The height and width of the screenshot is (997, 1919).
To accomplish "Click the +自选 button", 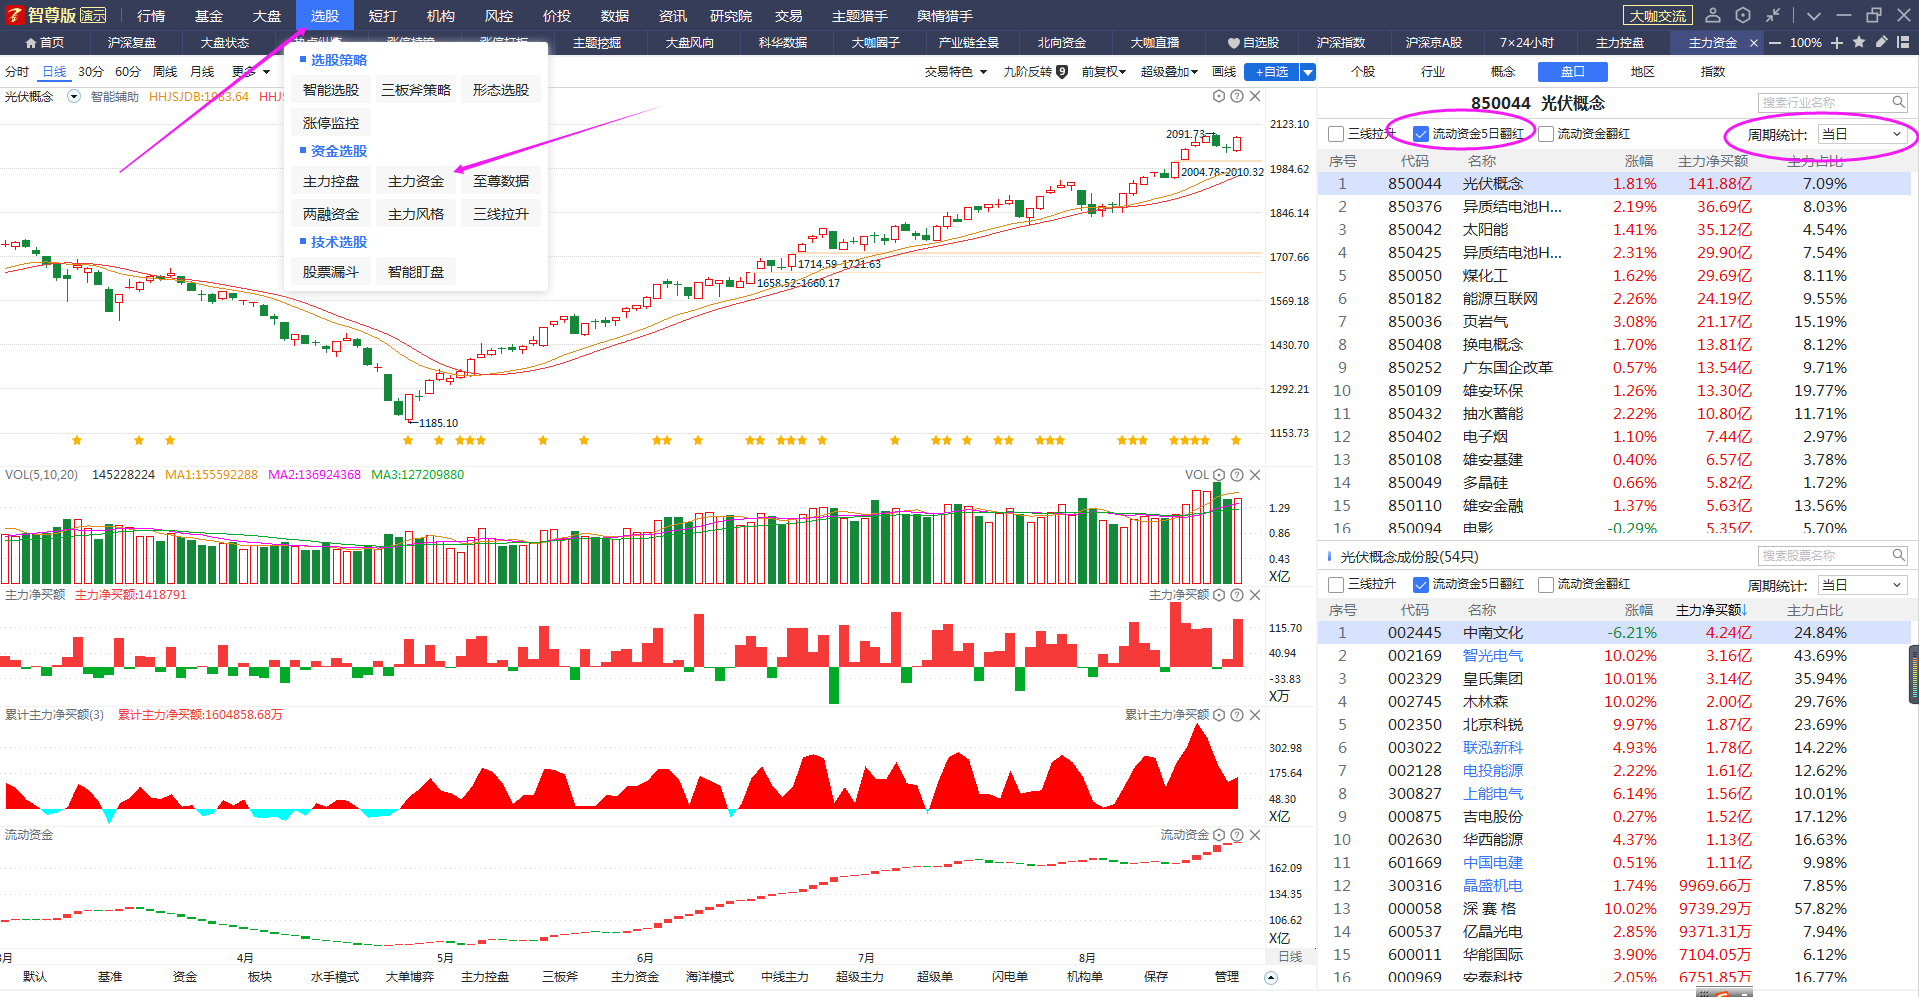I will 1272,72.
